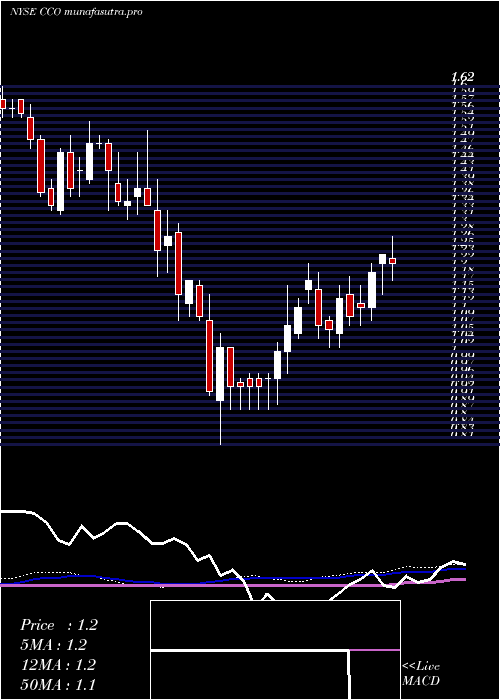Click the 'Price : 1.2' readout
The image size is (500, 700).
click(59, 625)
